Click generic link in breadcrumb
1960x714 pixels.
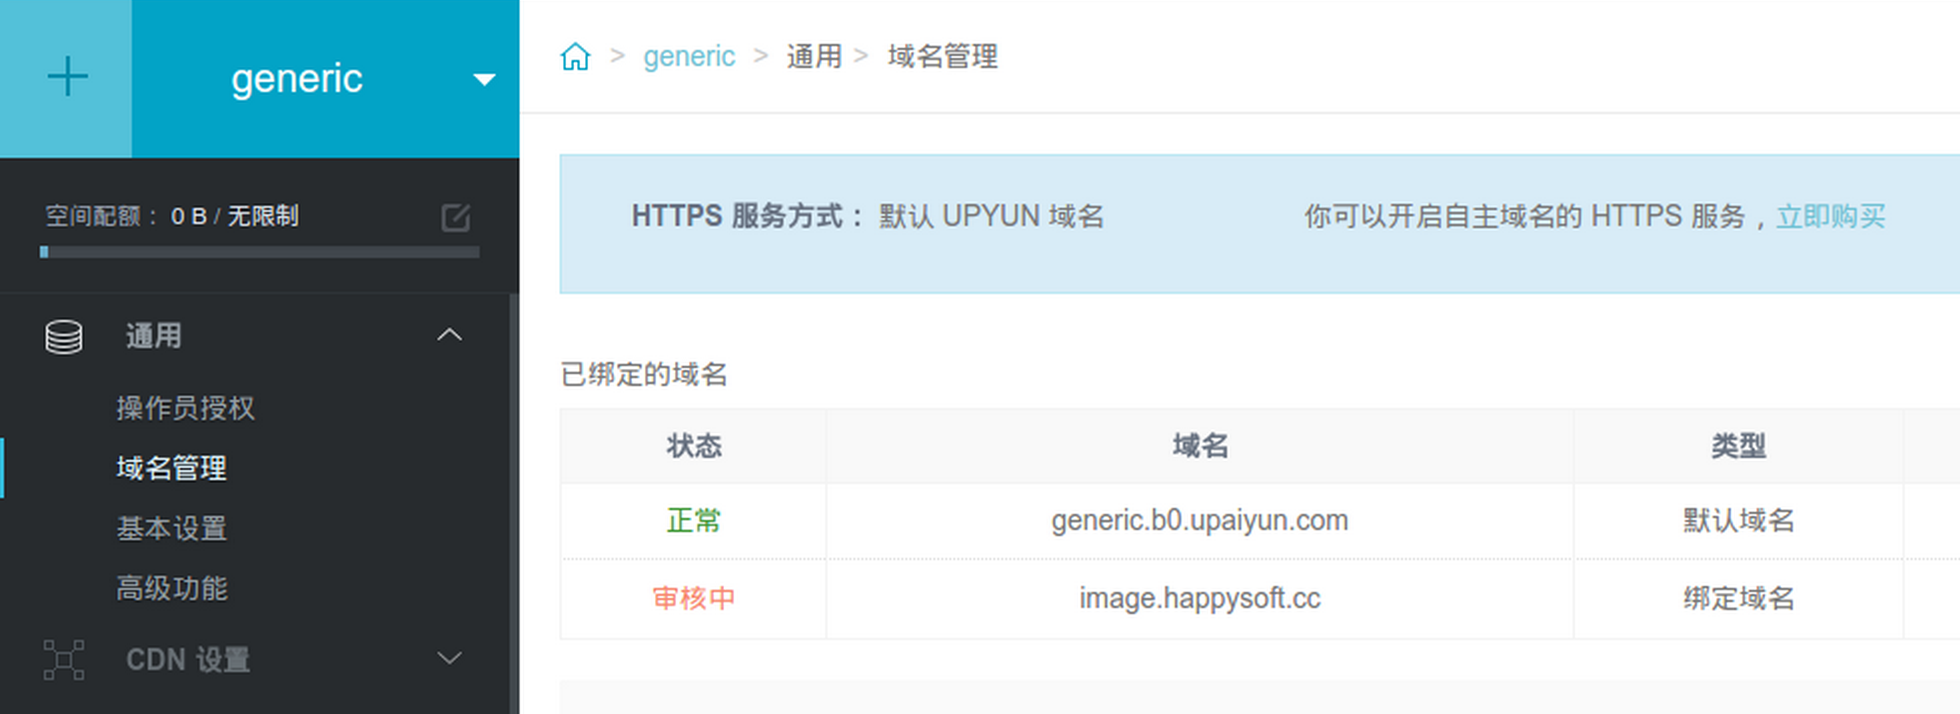coord(689,57)
